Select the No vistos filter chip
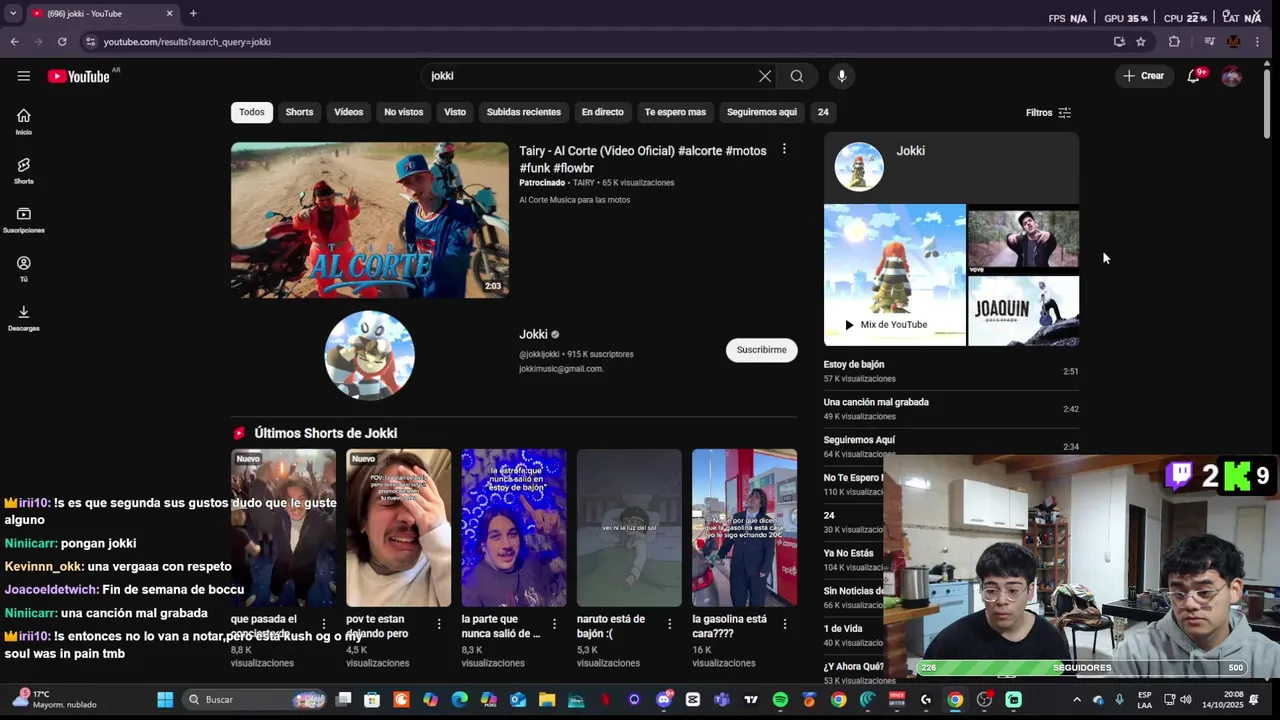 click(x=404, y=112)
